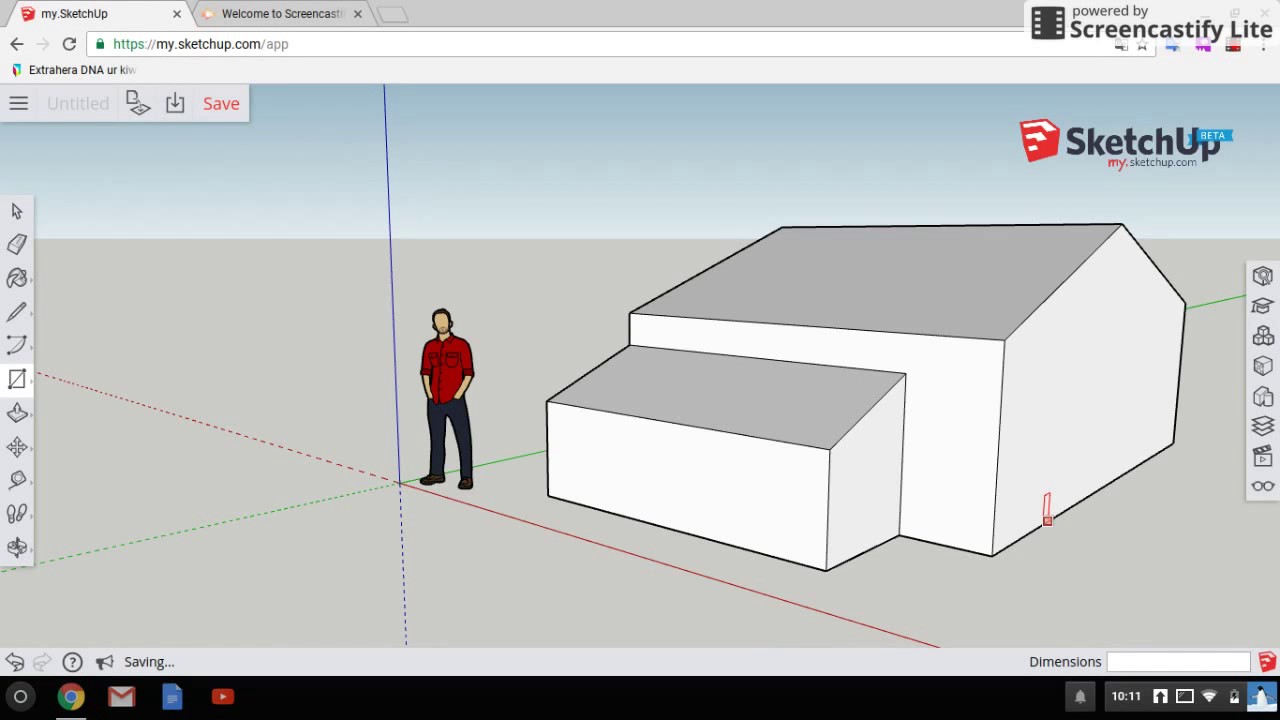
Task: Open the Instructor graduation cap panel
Action: point(1262,306)
